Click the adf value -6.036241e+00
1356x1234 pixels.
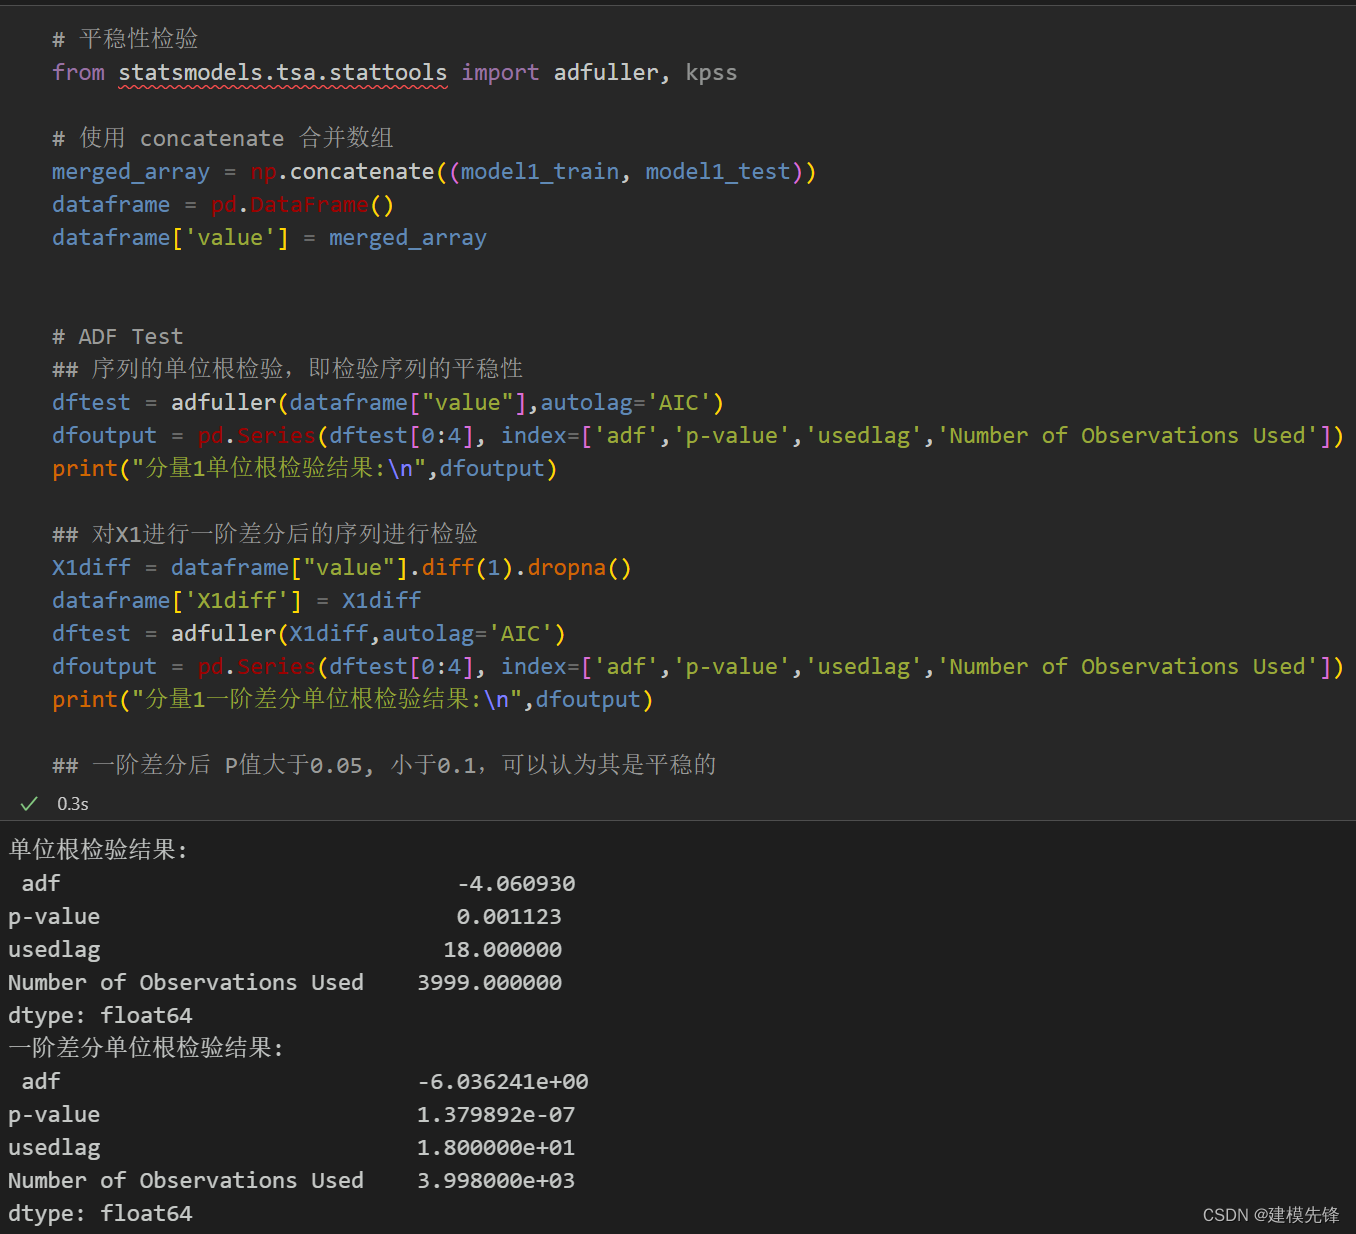pos(503,1082)
